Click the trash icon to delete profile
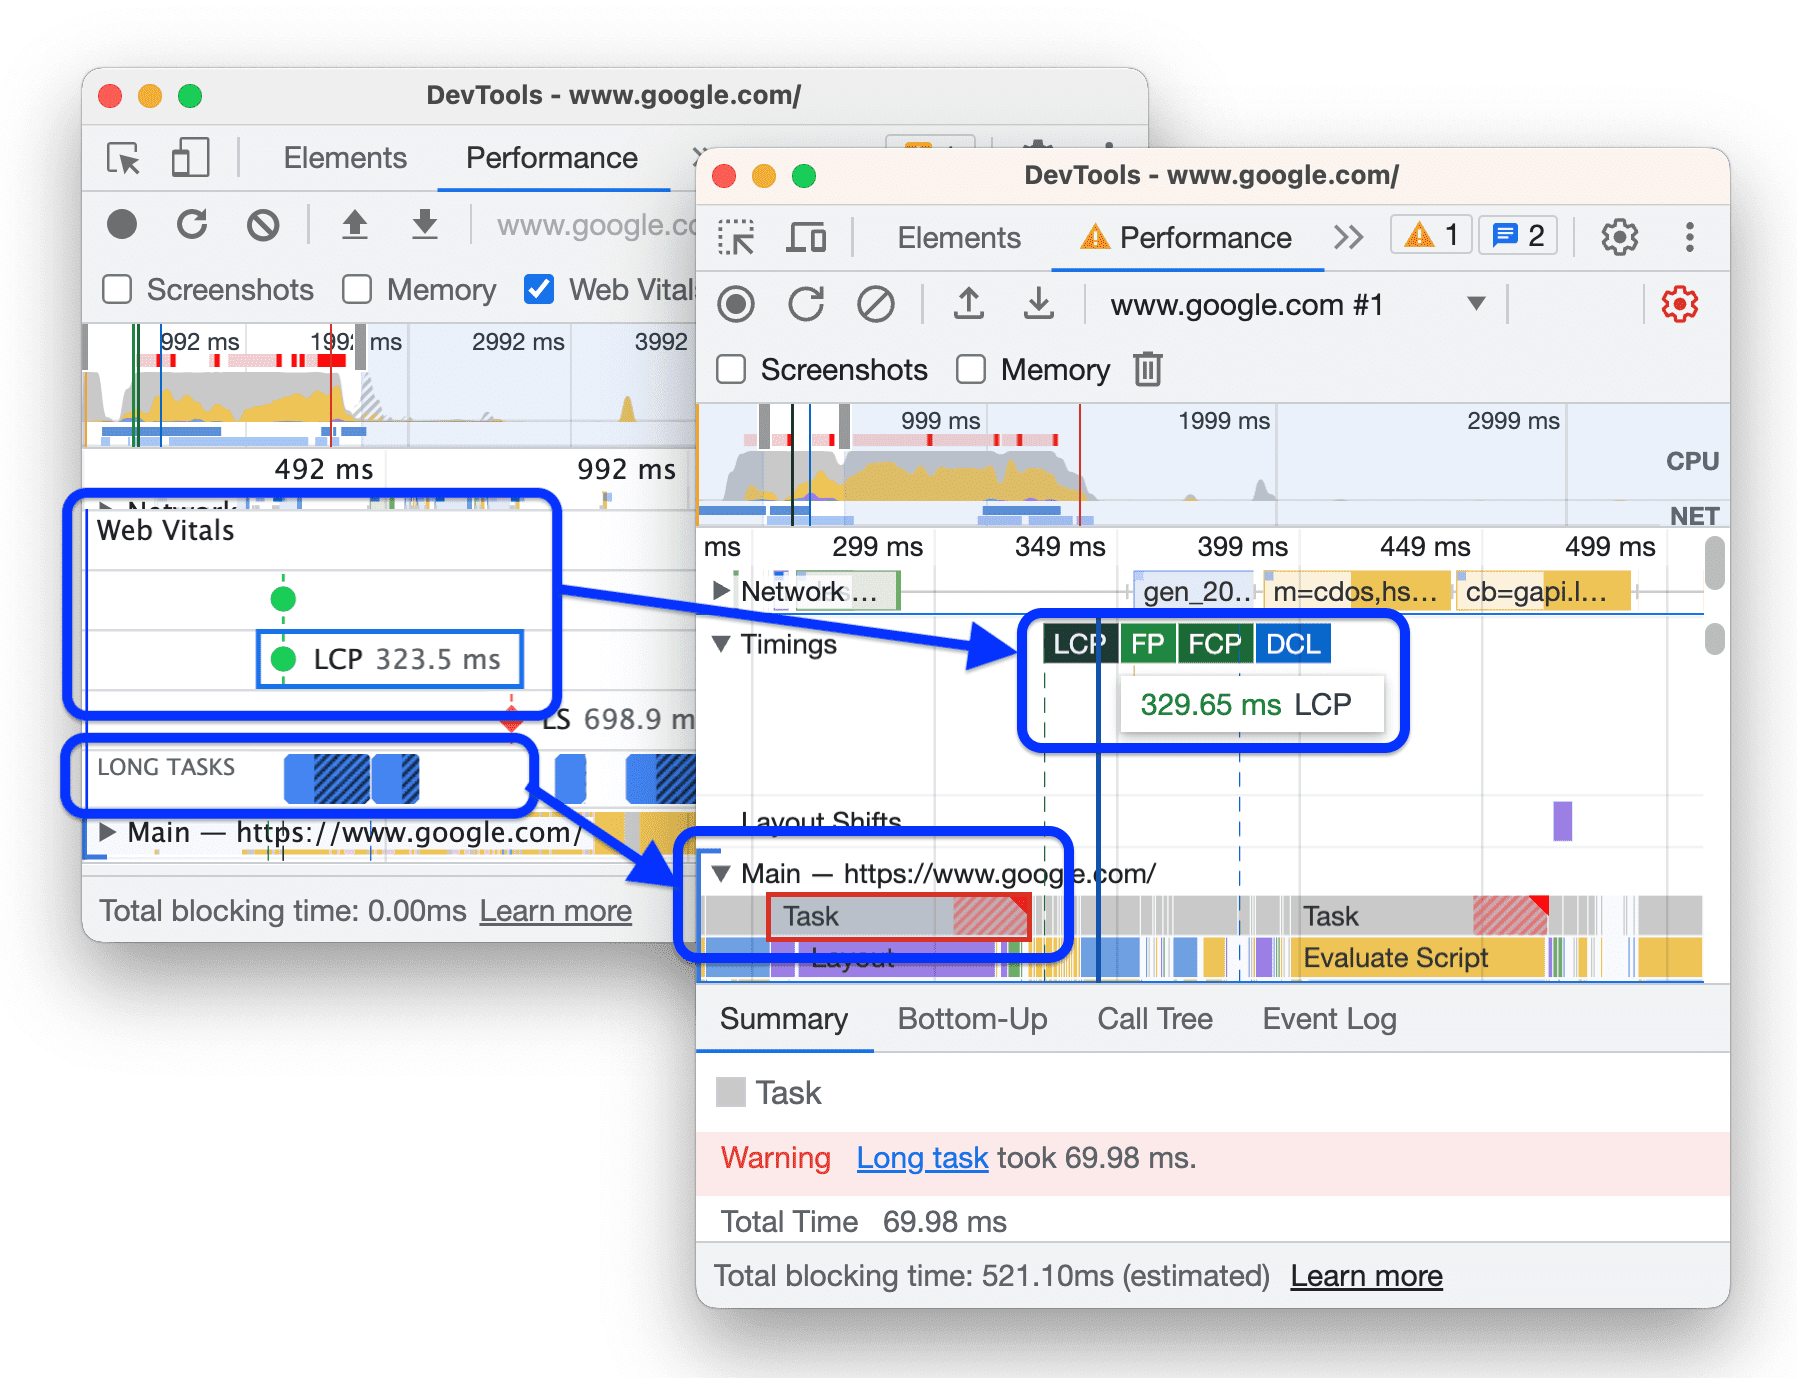This screenshot has width=1797, height=1378. [x=1147, y=370]
